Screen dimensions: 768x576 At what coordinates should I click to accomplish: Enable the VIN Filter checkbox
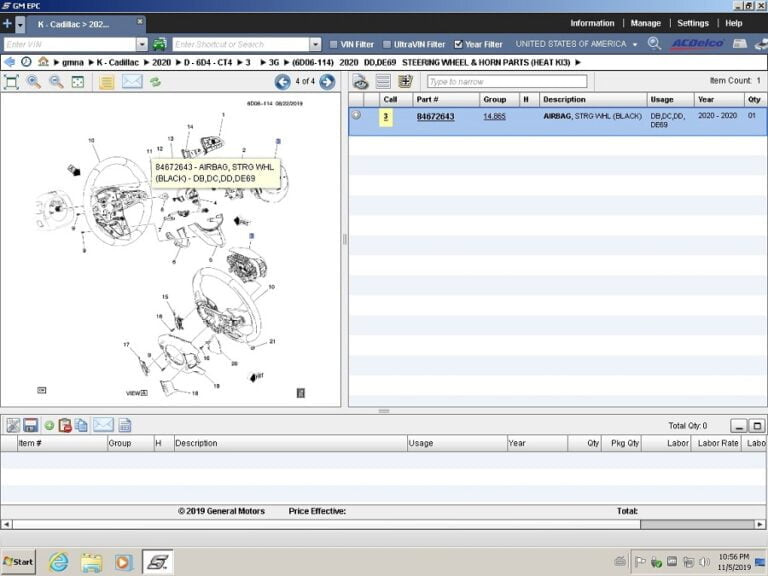[332, 44]
